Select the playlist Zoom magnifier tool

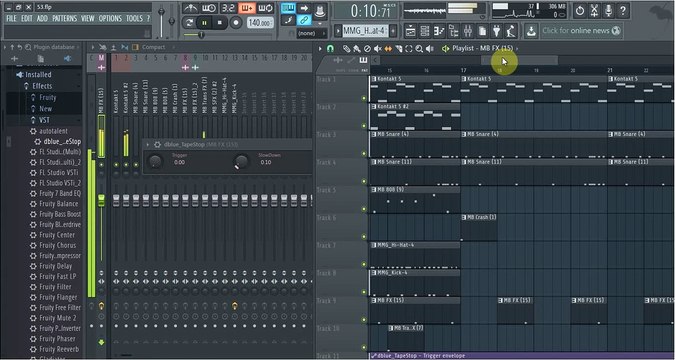419,49
